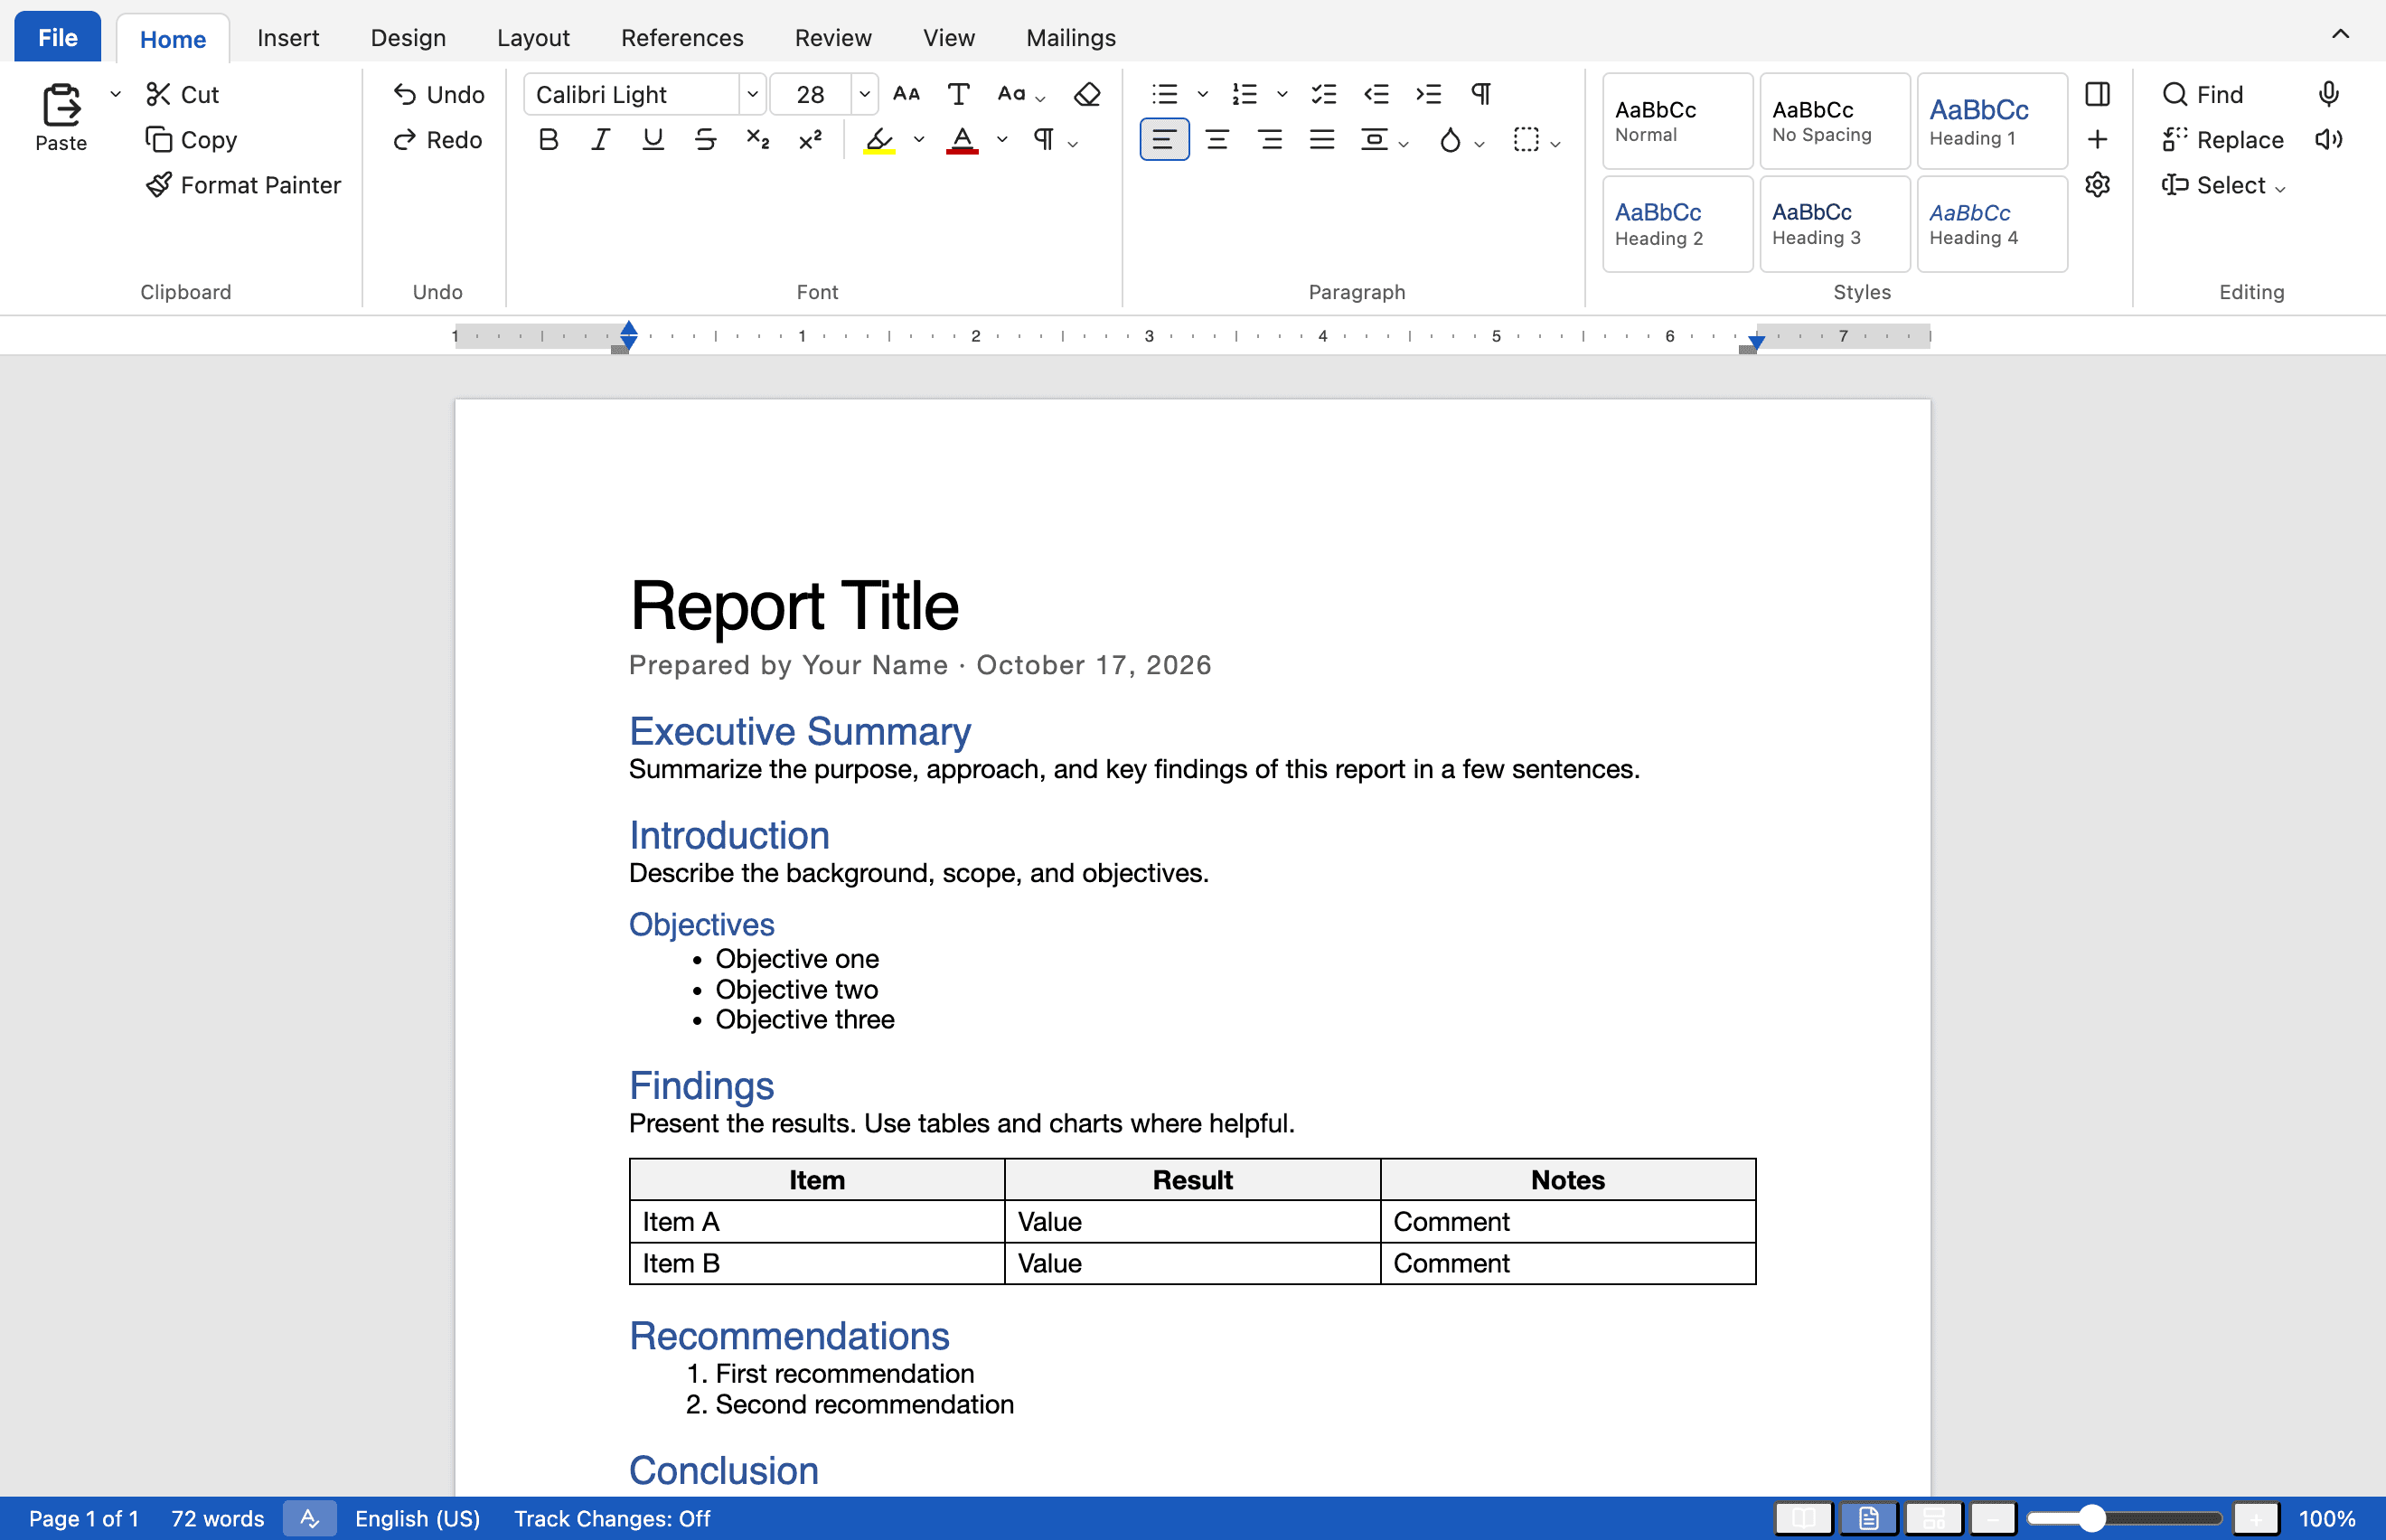The height and width of the screenshot is (1540, 2386).
Task: Click the spell check status bar icon
Action: pyautogui.click(x=310, y=1518)
